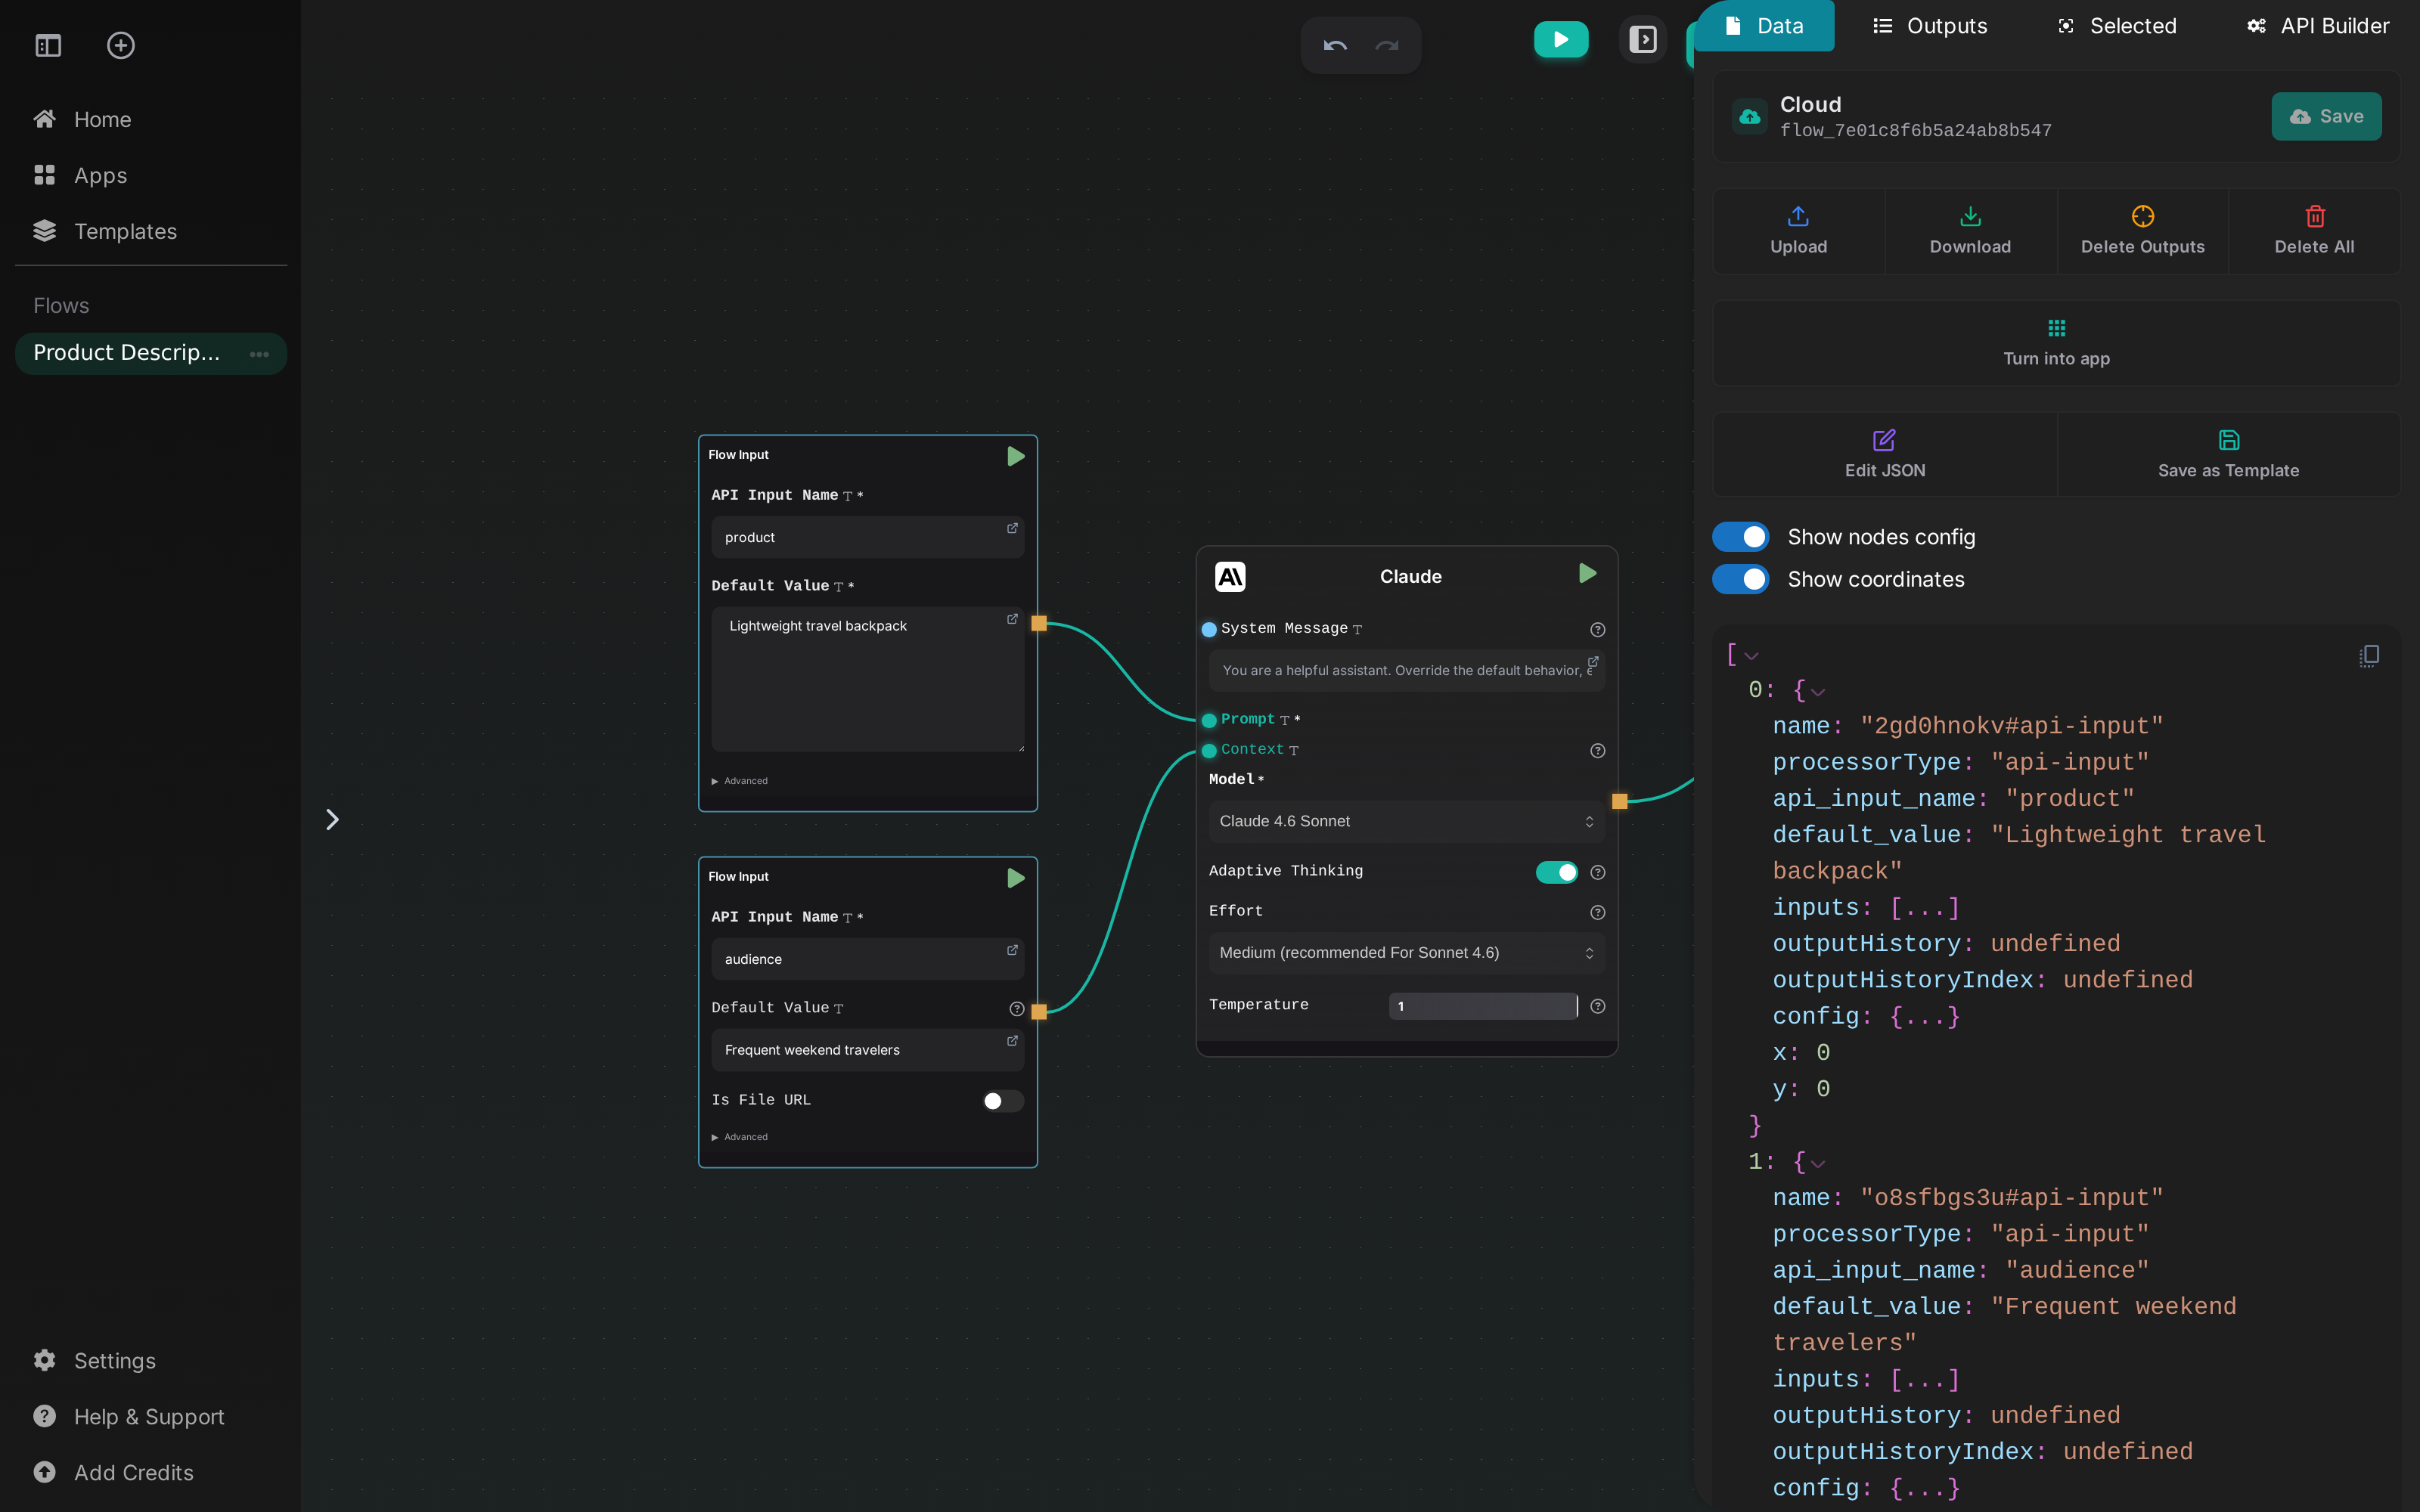
Task: Click the Claude node logo icon
Action: [1230, 577]
